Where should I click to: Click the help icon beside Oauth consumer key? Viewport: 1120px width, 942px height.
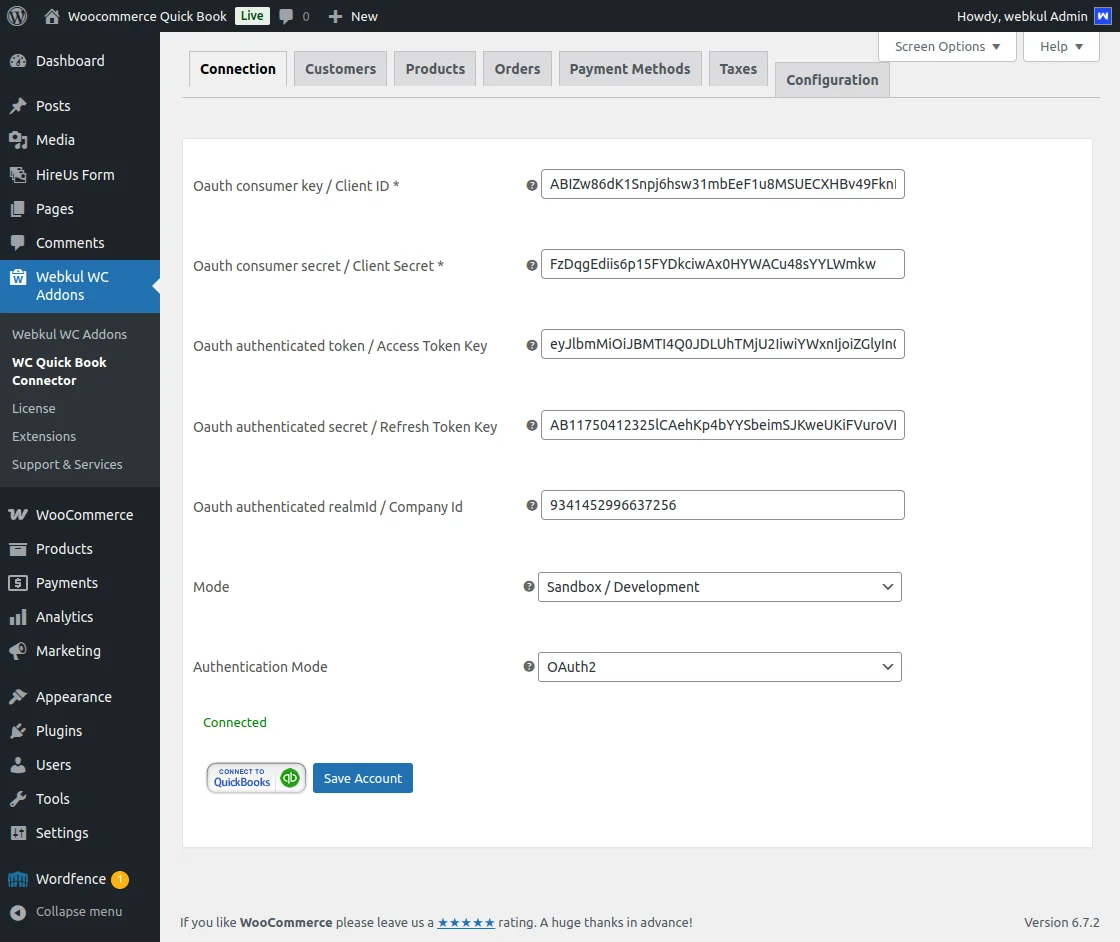point(530,185)
